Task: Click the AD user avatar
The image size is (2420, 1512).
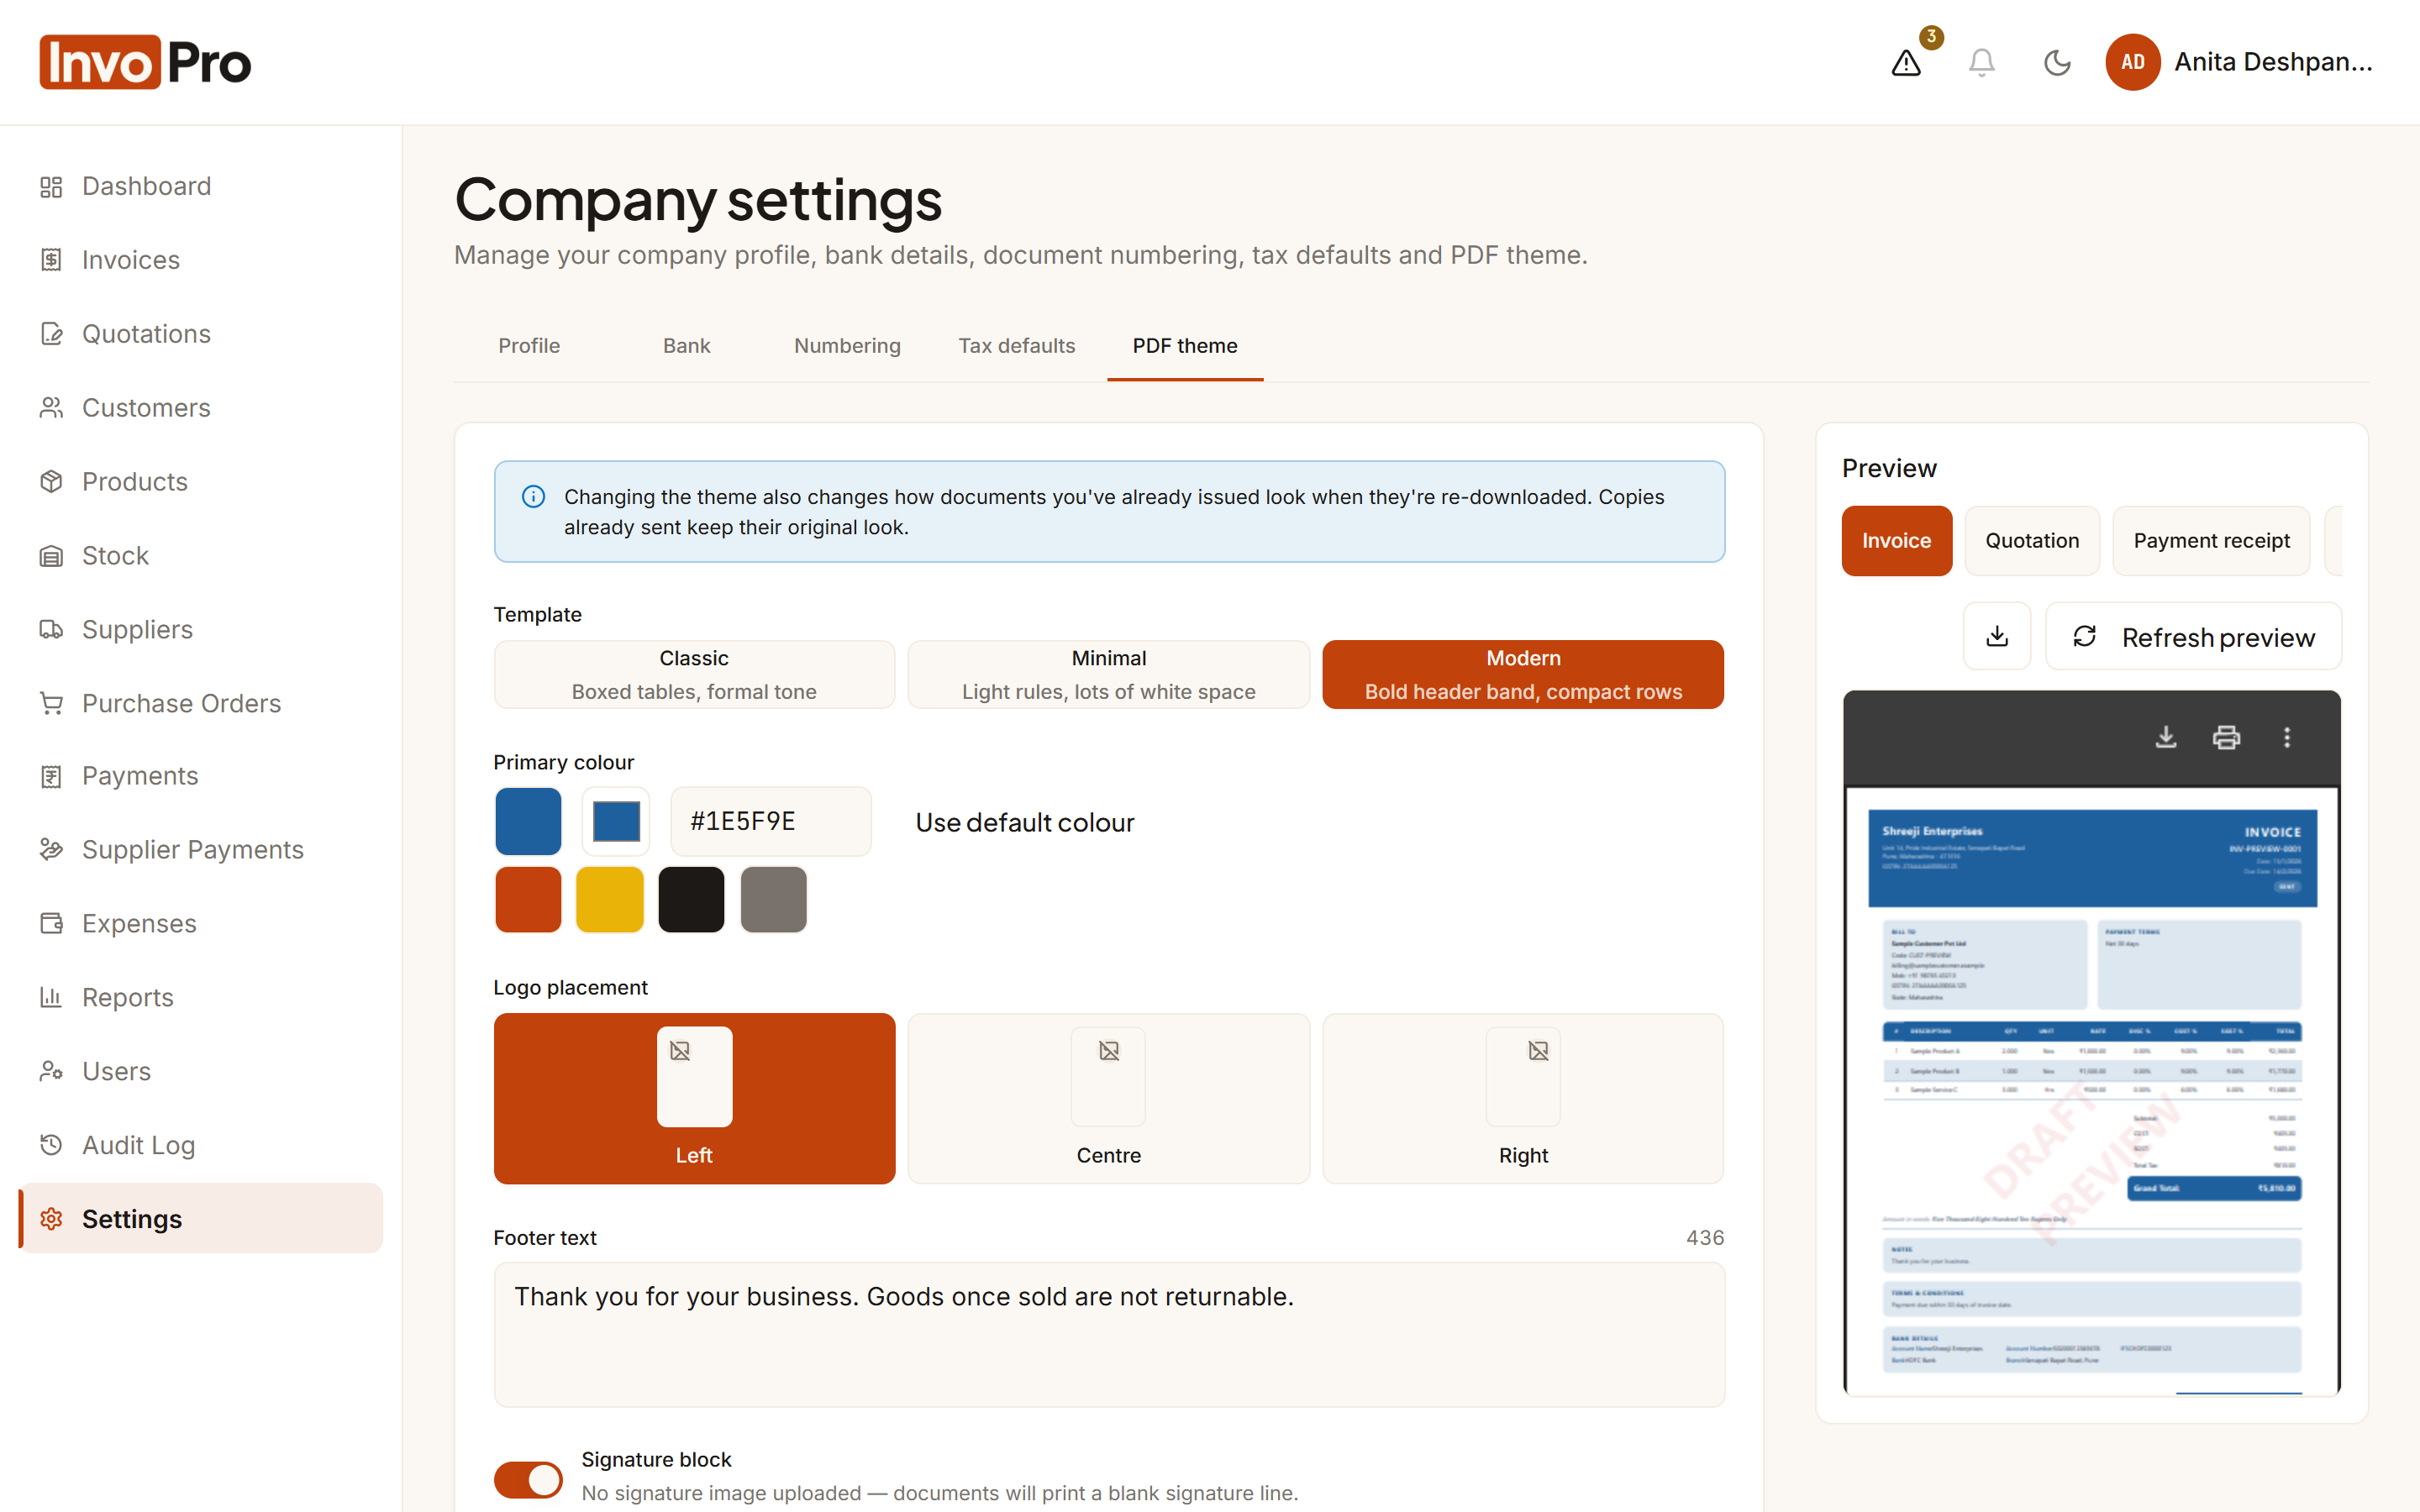Action: pos(2132,62)
